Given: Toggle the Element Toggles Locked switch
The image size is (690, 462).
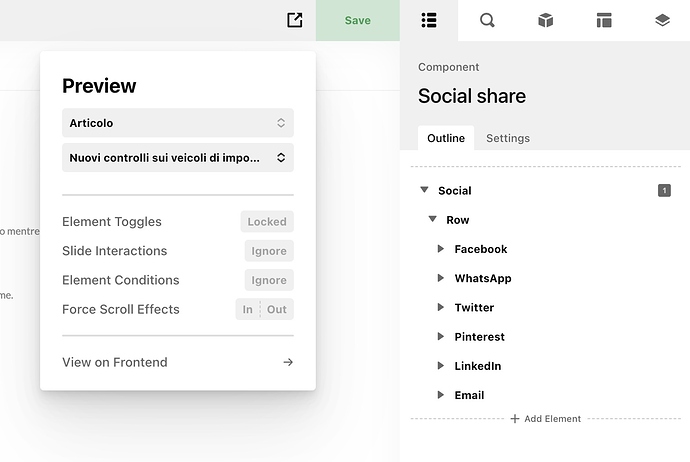Looking at the screenshot, I should click(x=267, y=222).
